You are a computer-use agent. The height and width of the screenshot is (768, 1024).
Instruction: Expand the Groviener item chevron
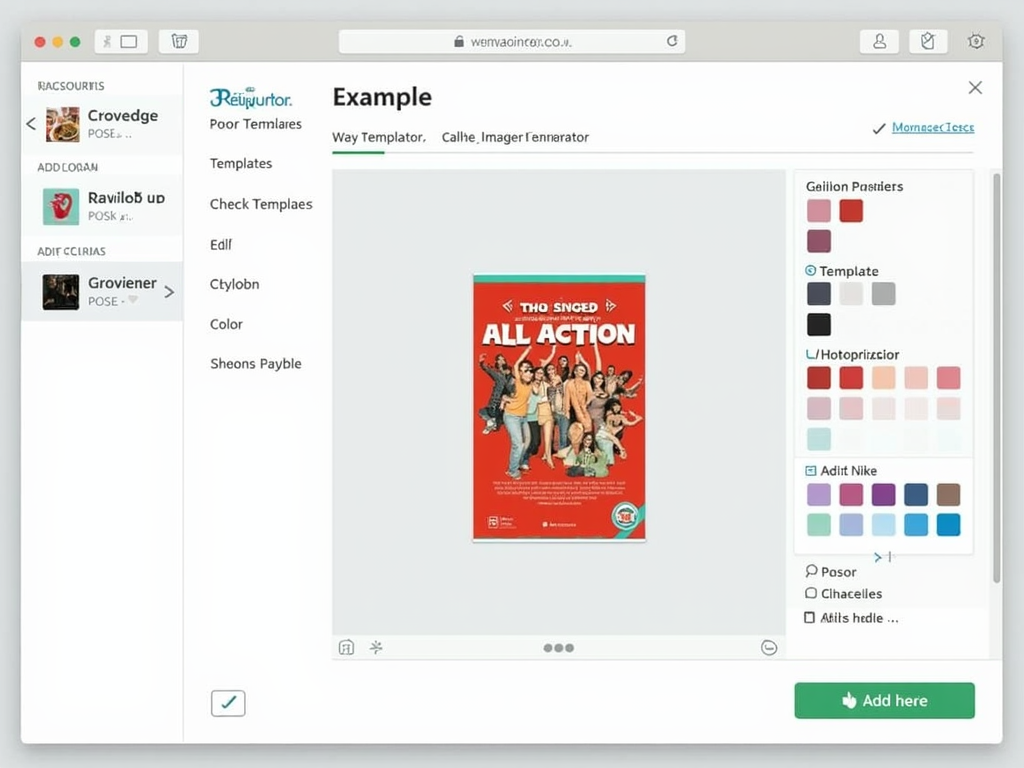[169, 292]
